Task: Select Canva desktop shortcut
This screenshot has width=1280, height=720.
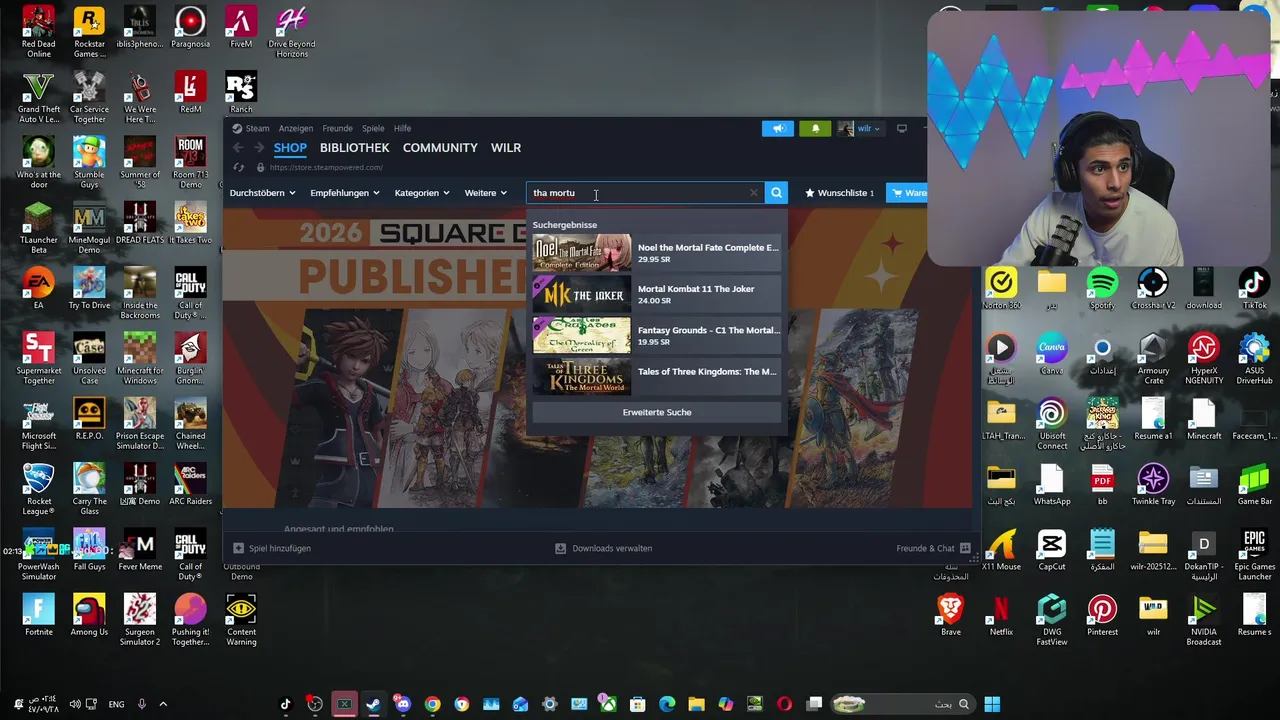Action: click(1051, 354)
